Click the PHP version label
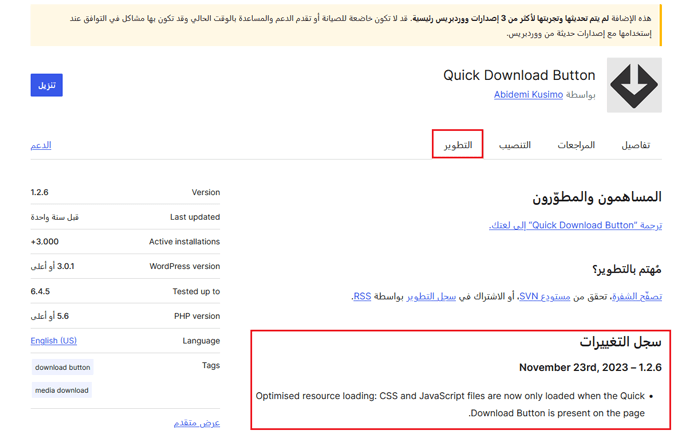This screenshot has height=436, width=700. click(197, 316)
